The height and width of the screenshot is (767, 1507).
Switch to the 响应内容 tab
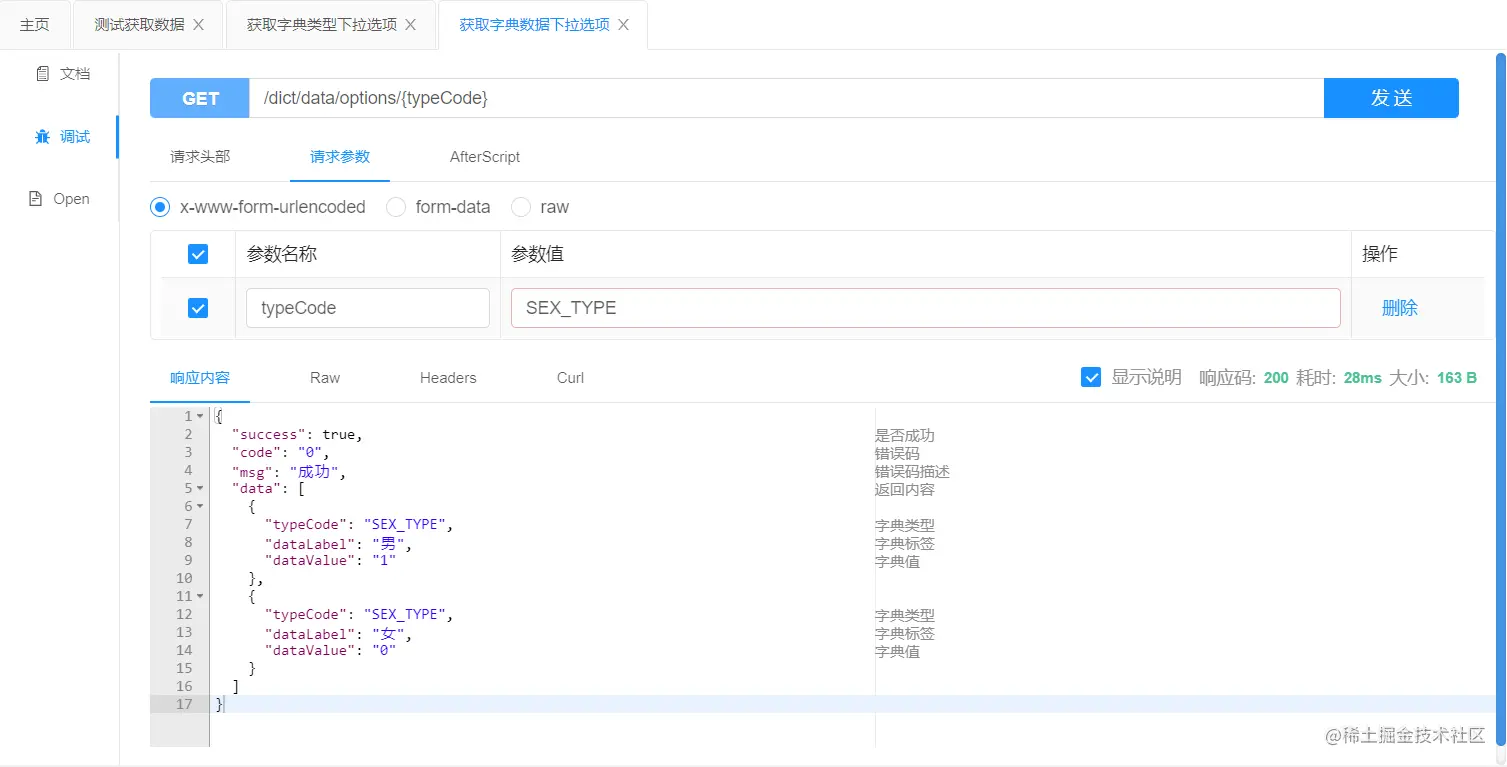click(x=200, y=378)
